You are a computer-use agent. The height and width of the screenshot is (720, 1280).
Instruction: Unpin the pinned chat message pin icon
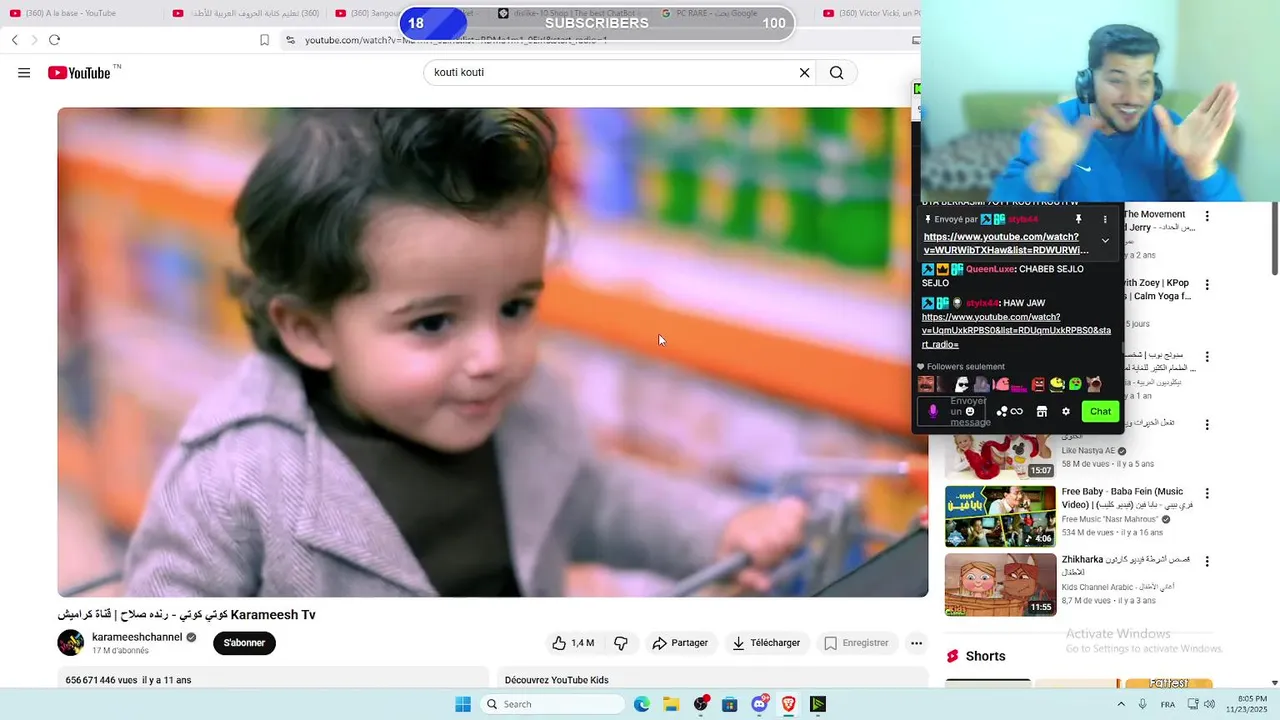click(x=1078, y=219)
